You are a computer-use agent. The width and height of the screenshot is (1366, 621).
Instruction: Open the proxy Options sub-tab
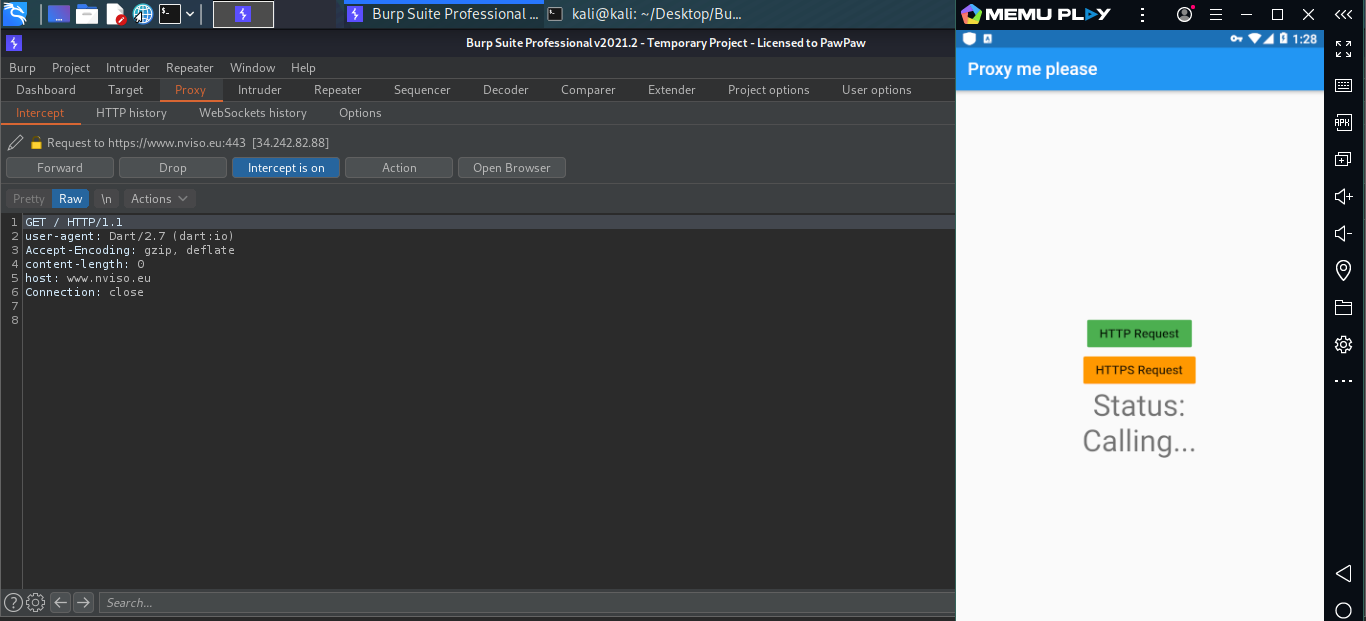360,113
